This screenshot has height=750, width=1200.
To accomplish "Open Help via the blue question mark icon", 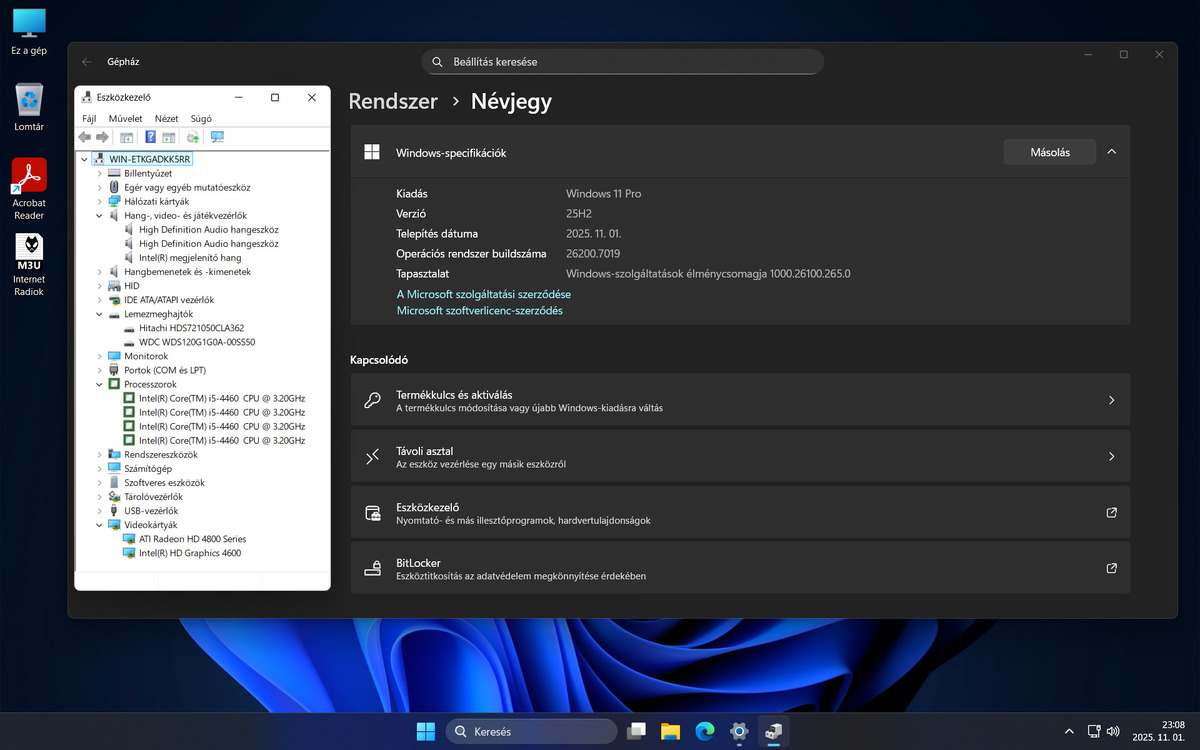I will (151, 137).
